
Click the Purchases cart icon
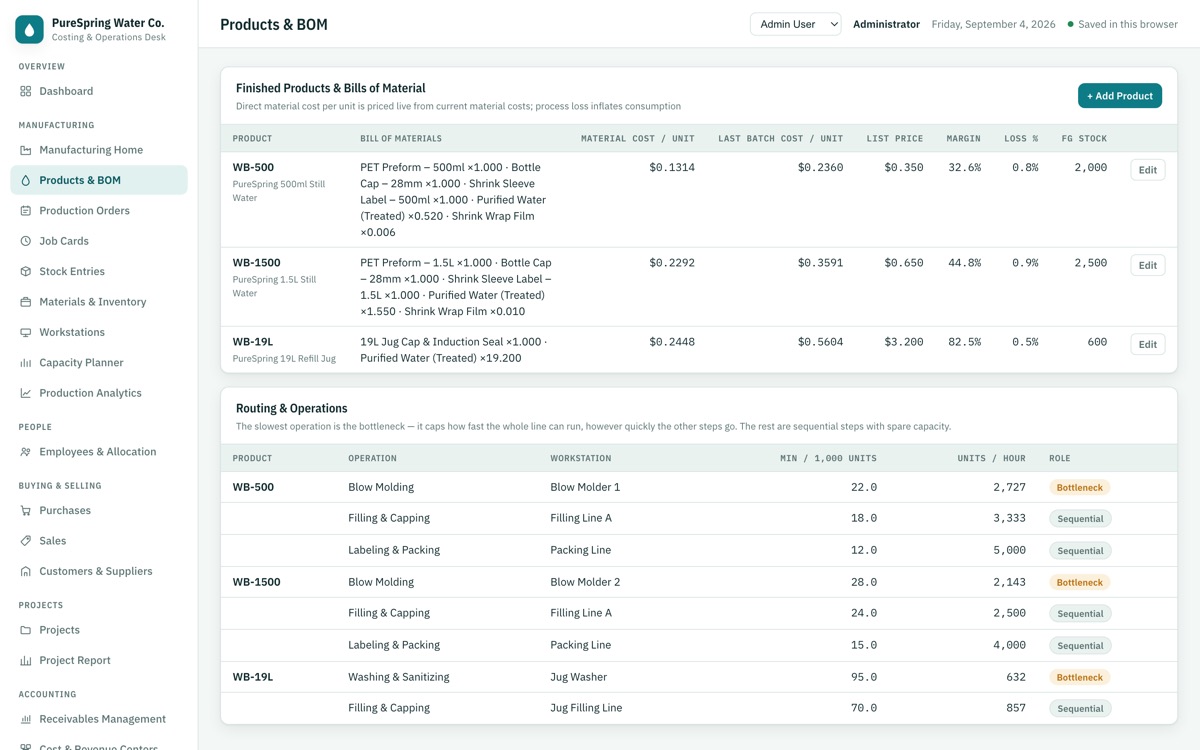coord(26,510)
